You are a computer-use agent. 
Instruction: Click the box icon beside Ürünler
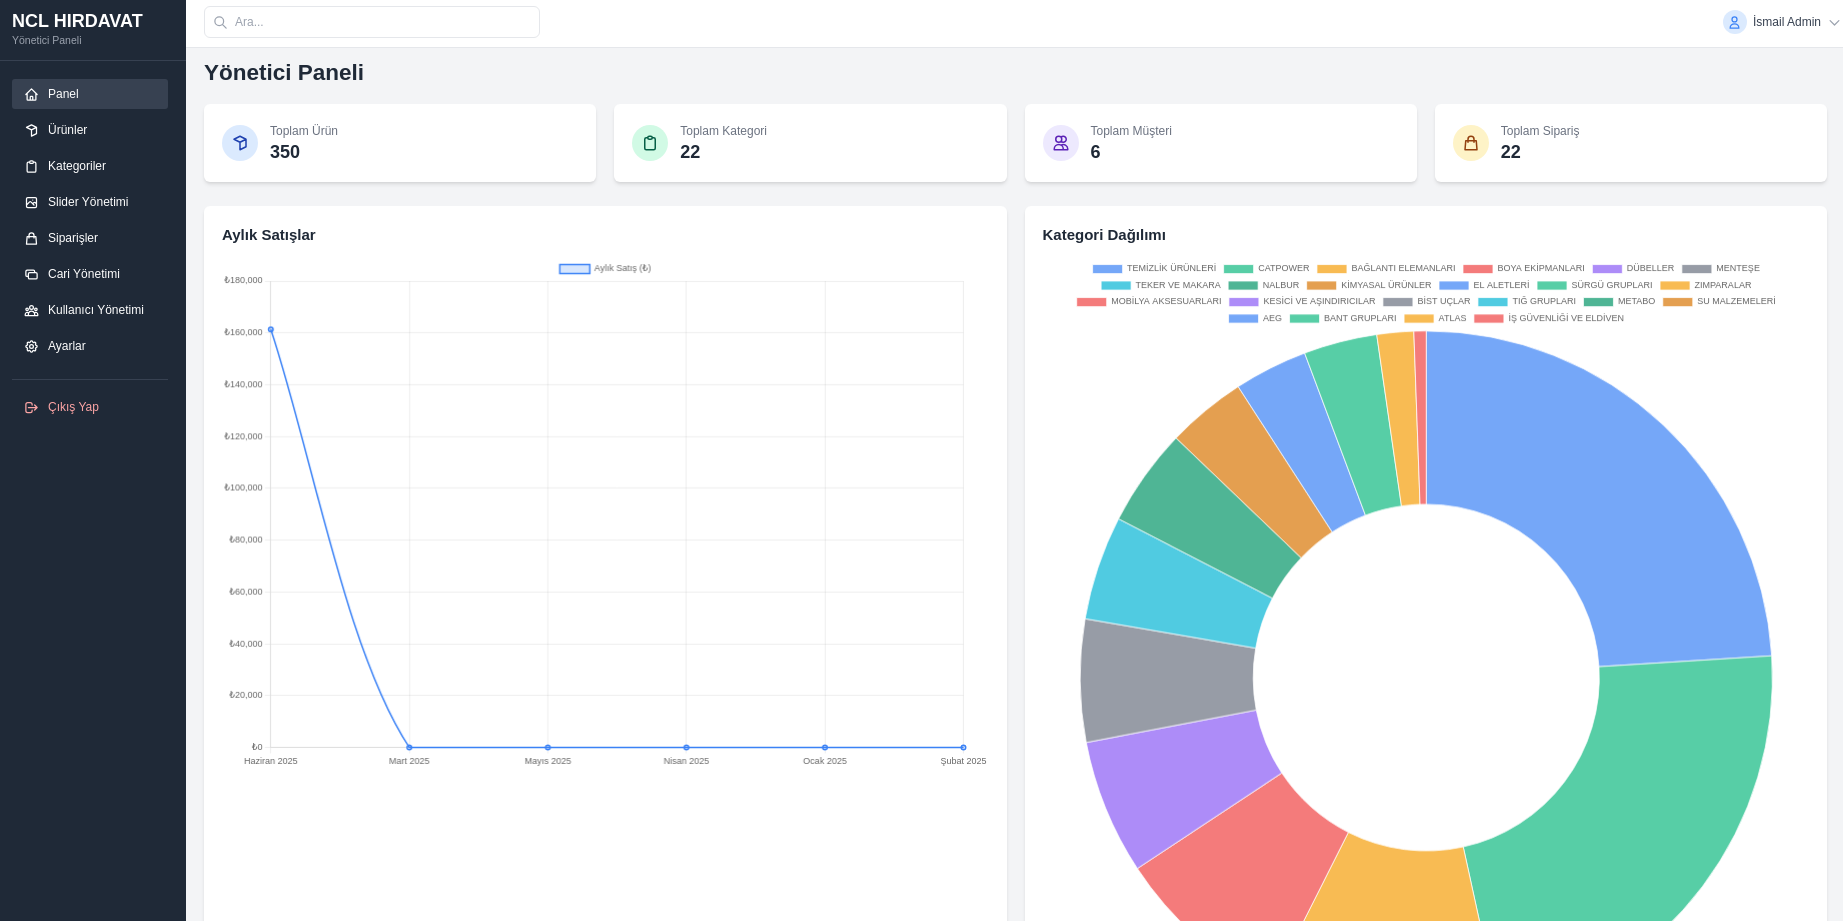tap(31, 130)
